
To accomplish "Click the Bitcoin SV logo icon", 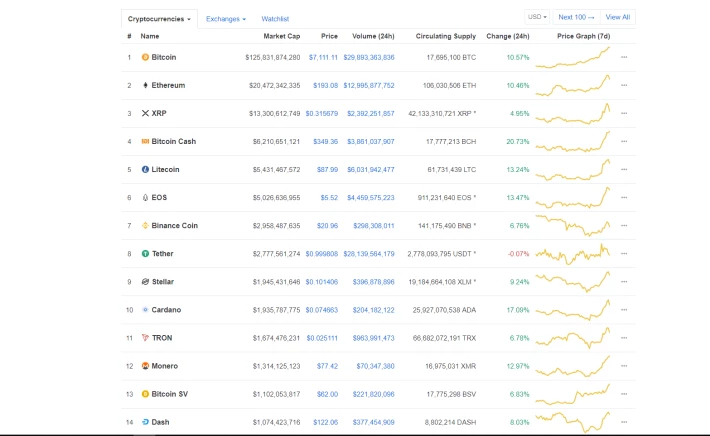I will click(145, 394).
